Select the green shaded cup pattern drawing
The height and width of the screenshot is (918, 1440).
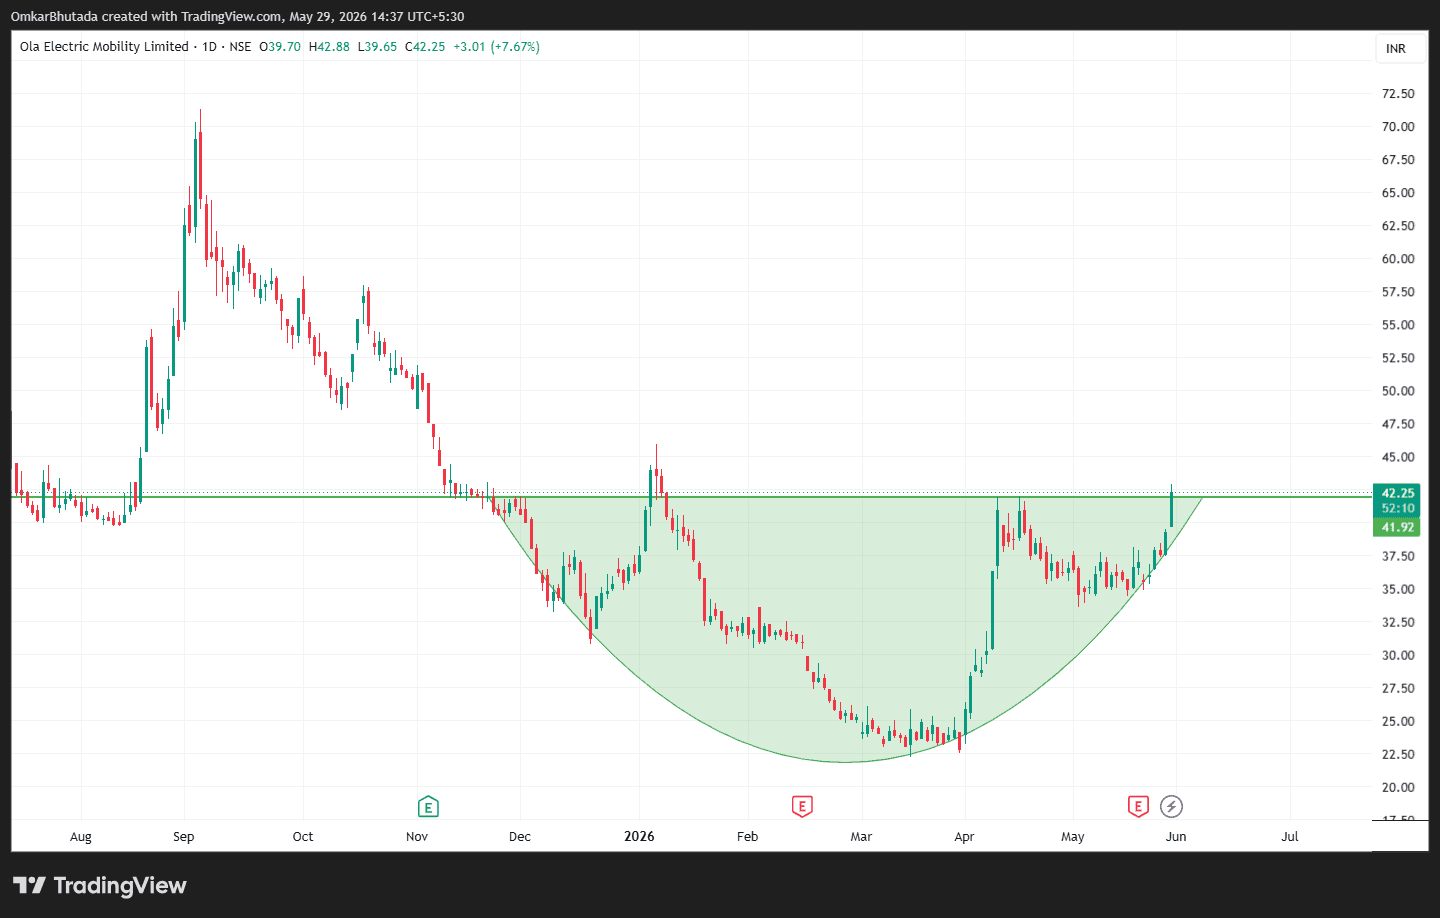click(x=845, y=640)
